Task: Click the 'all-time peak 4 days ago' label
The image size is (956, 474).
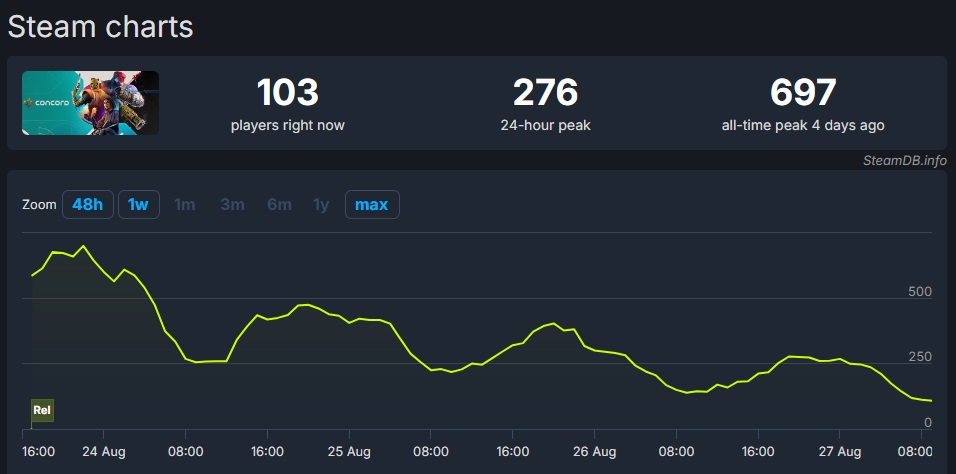Action: coord(803,126)
